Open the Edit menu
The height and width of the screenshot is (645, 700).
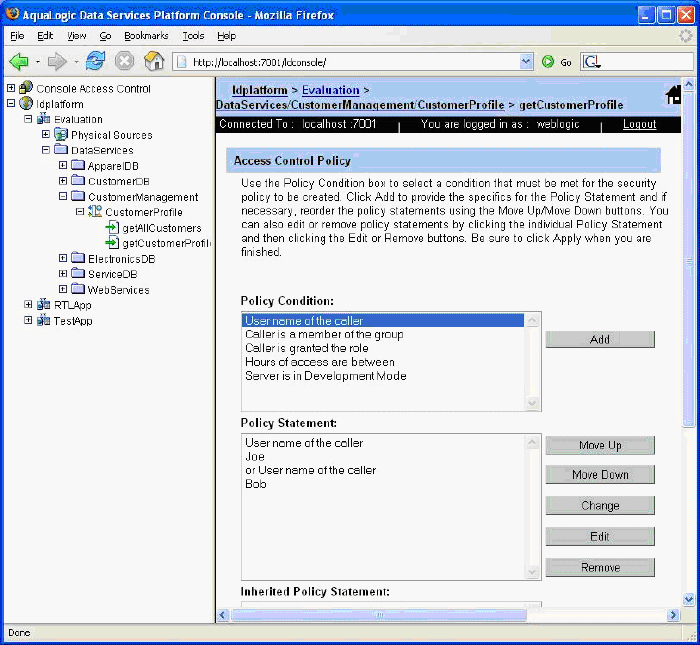[45, 36]
